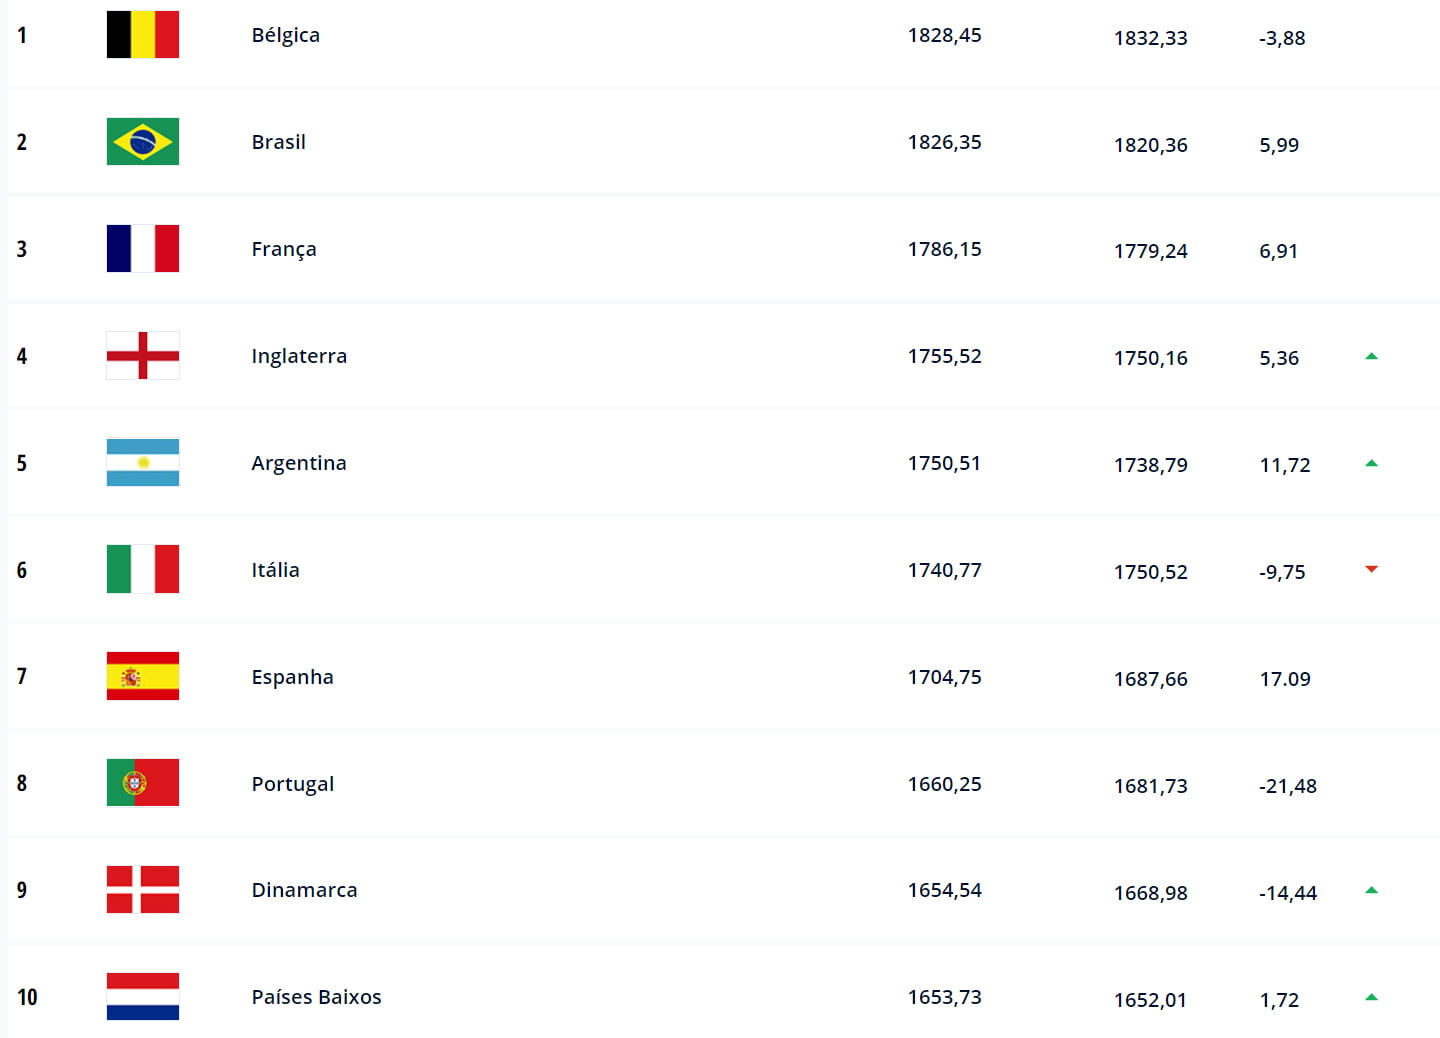The image size is (1440, 1038).
Task: Click the Denmark flag icon
Action: point(143,890)
